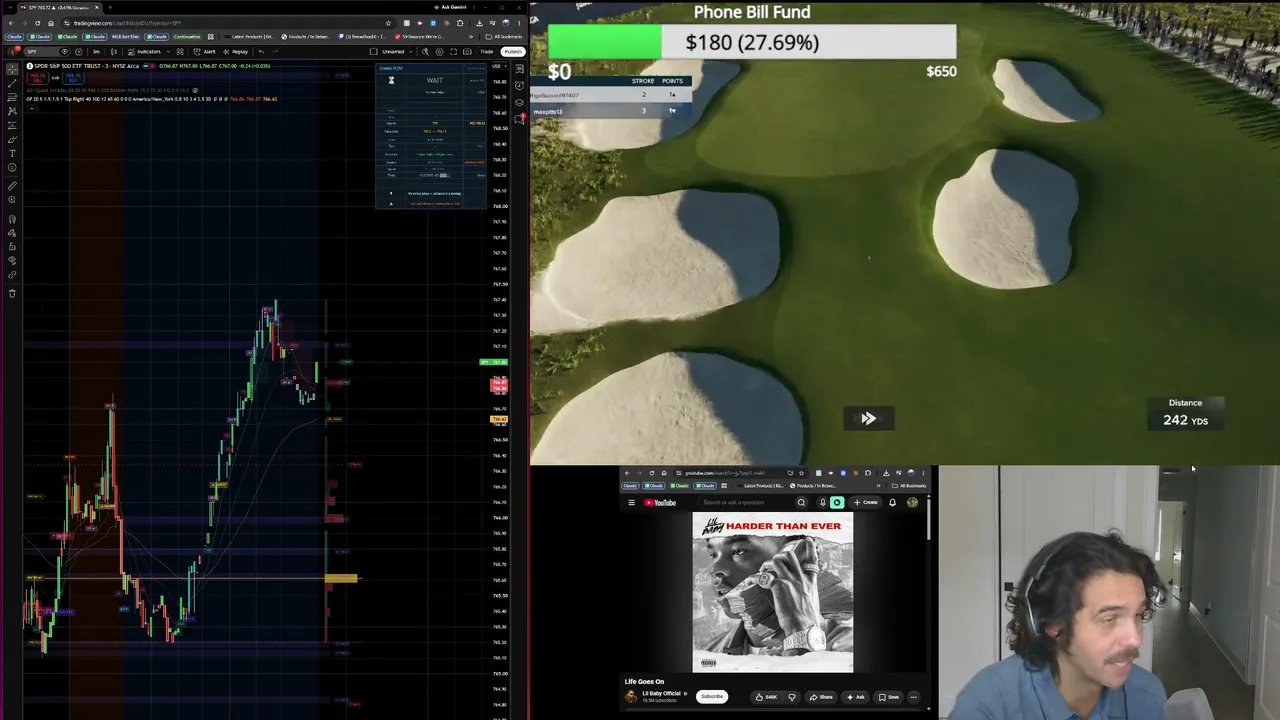The height and width of the screenshot is (720, 1280).
Task: Open the Fibonacci retracement tool
Action: click(12, 97)
